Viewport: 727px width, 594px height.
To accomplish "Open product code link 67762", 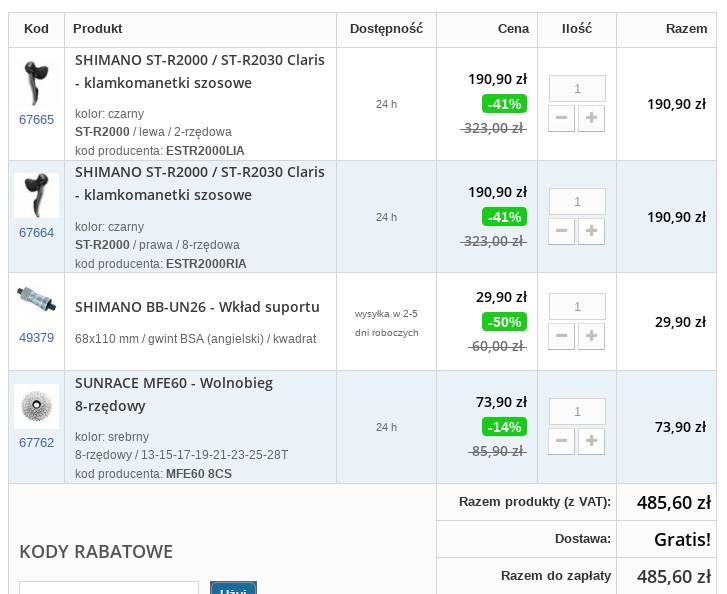I will (36, 443).
